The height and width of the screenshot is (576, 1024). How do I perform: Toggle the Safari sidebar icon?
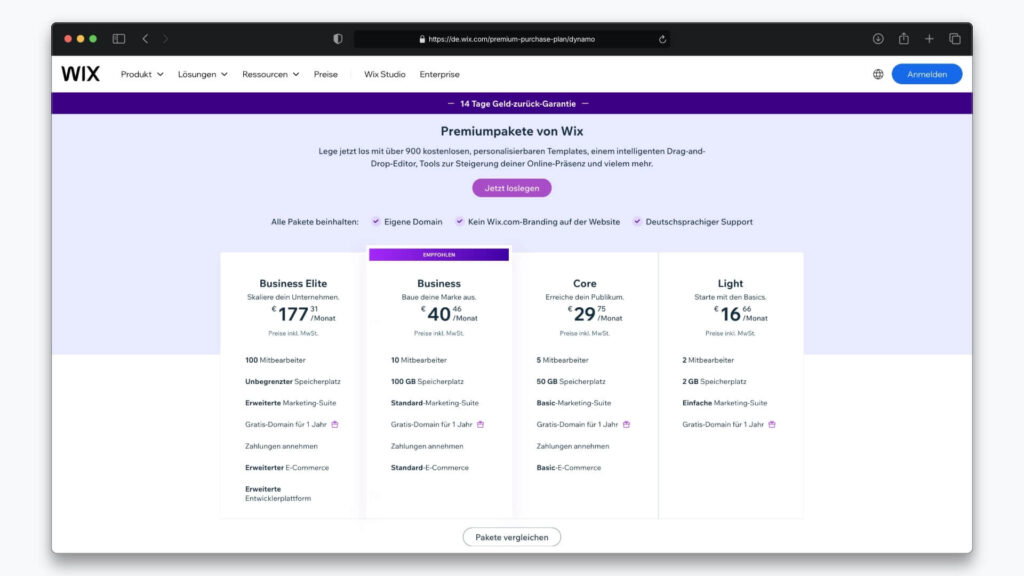click(x=119, y=39)
